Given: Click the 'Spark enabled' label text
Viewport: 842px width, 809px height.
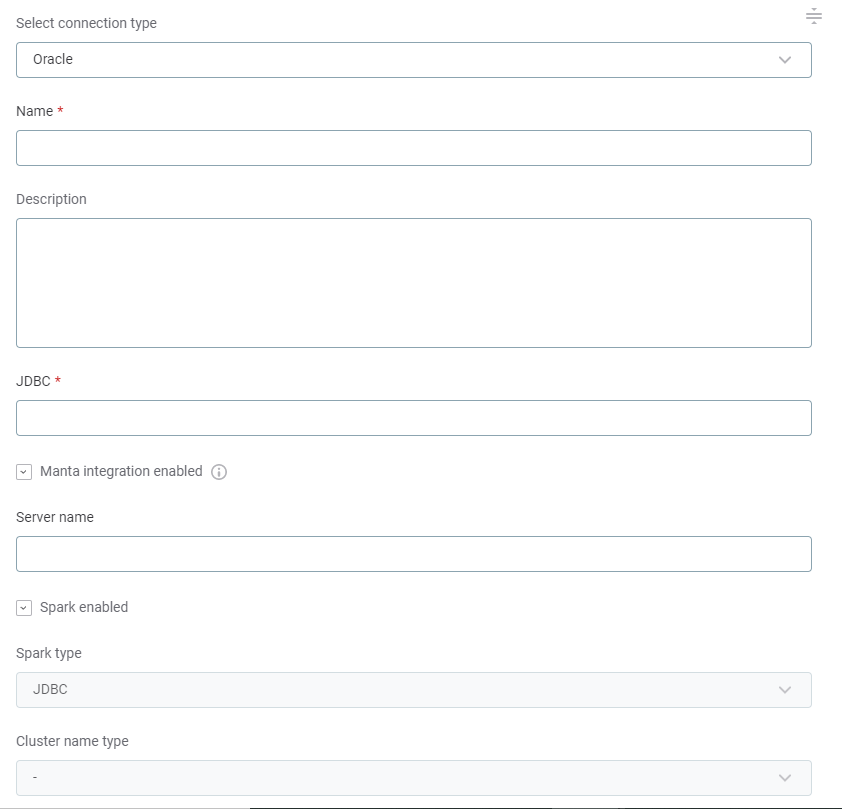Looking at the screenshot, I should click(x=84, y=607).
